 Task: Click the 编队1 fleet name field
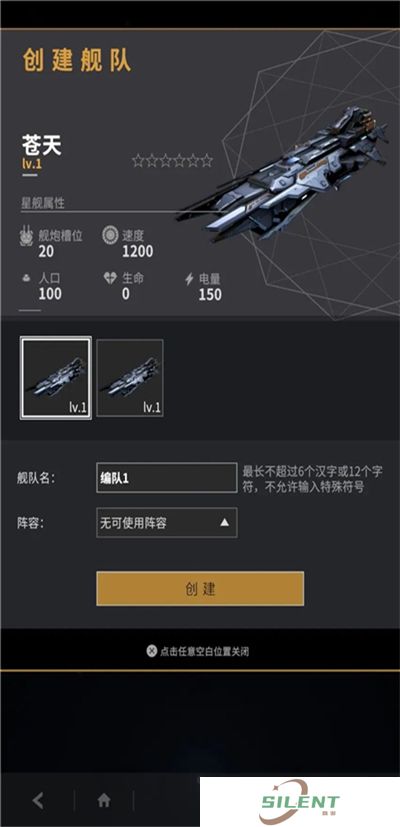click(x=167, y=478)
